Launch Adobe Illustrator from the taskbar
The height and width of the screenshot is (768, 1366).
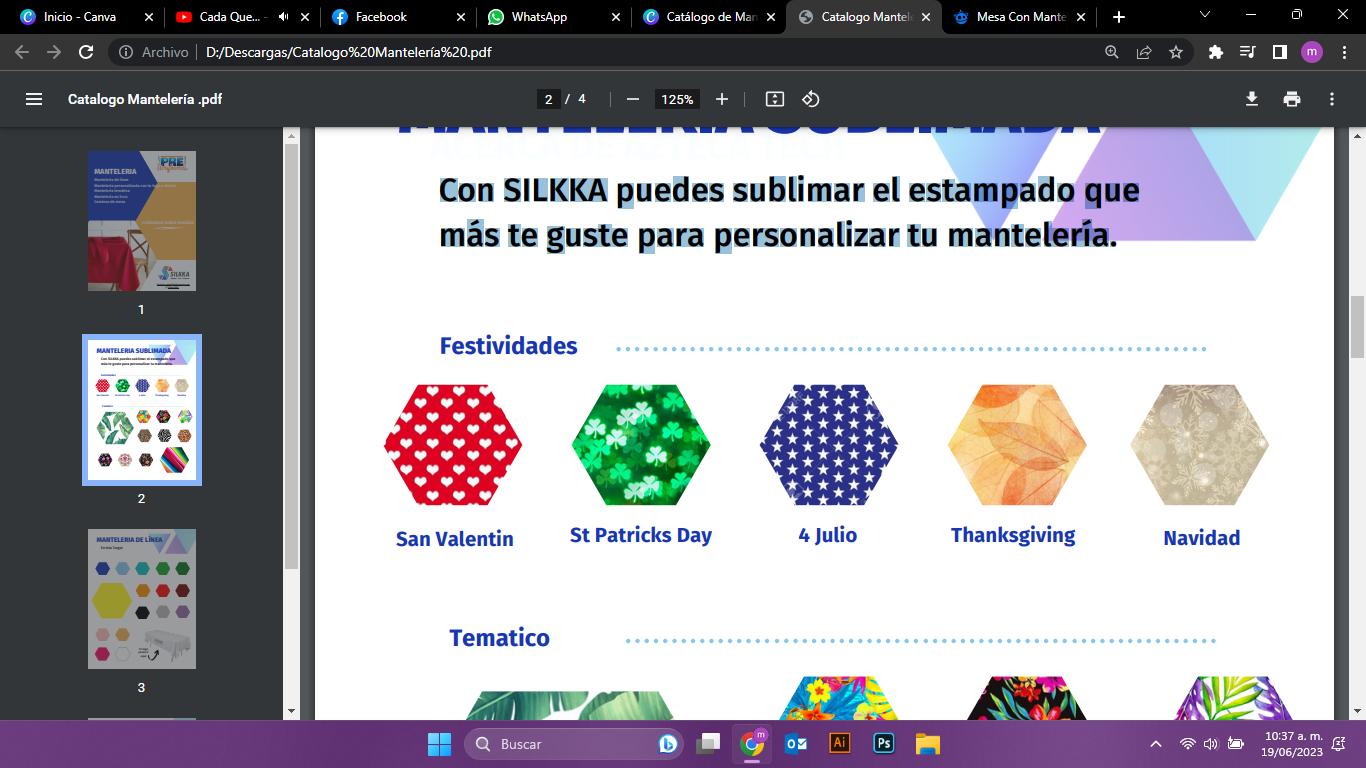[x=840, y=744]
